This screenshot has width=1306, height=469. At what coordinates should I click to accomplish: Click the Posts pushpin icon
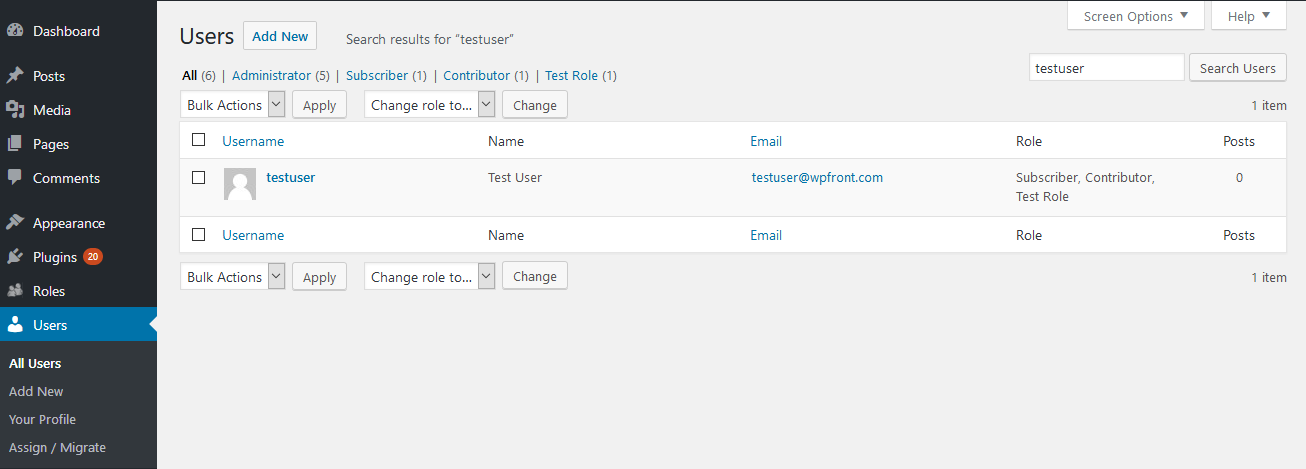[15, 76]
